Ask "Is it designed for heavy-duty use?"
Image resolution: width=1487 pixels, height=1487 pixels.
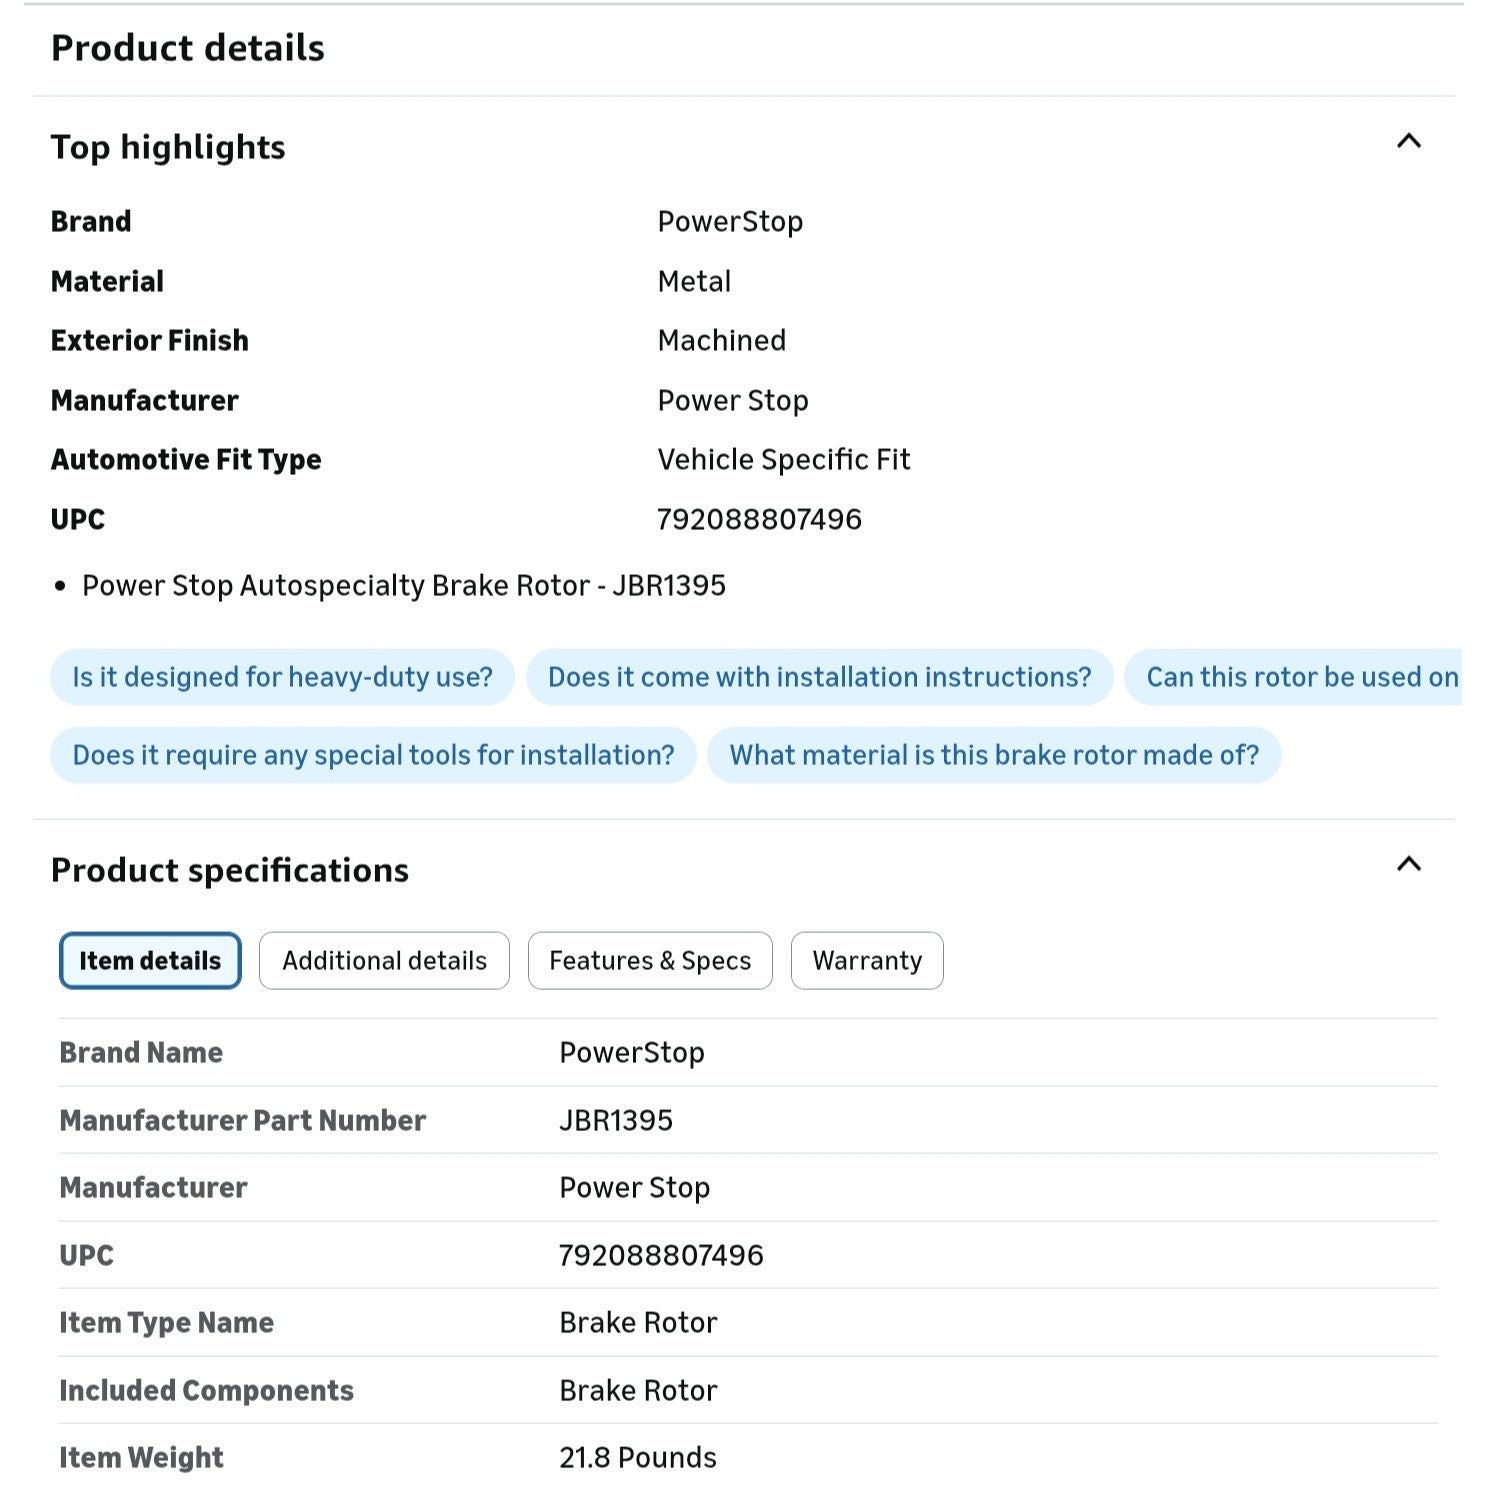click(x=282, y=677)
